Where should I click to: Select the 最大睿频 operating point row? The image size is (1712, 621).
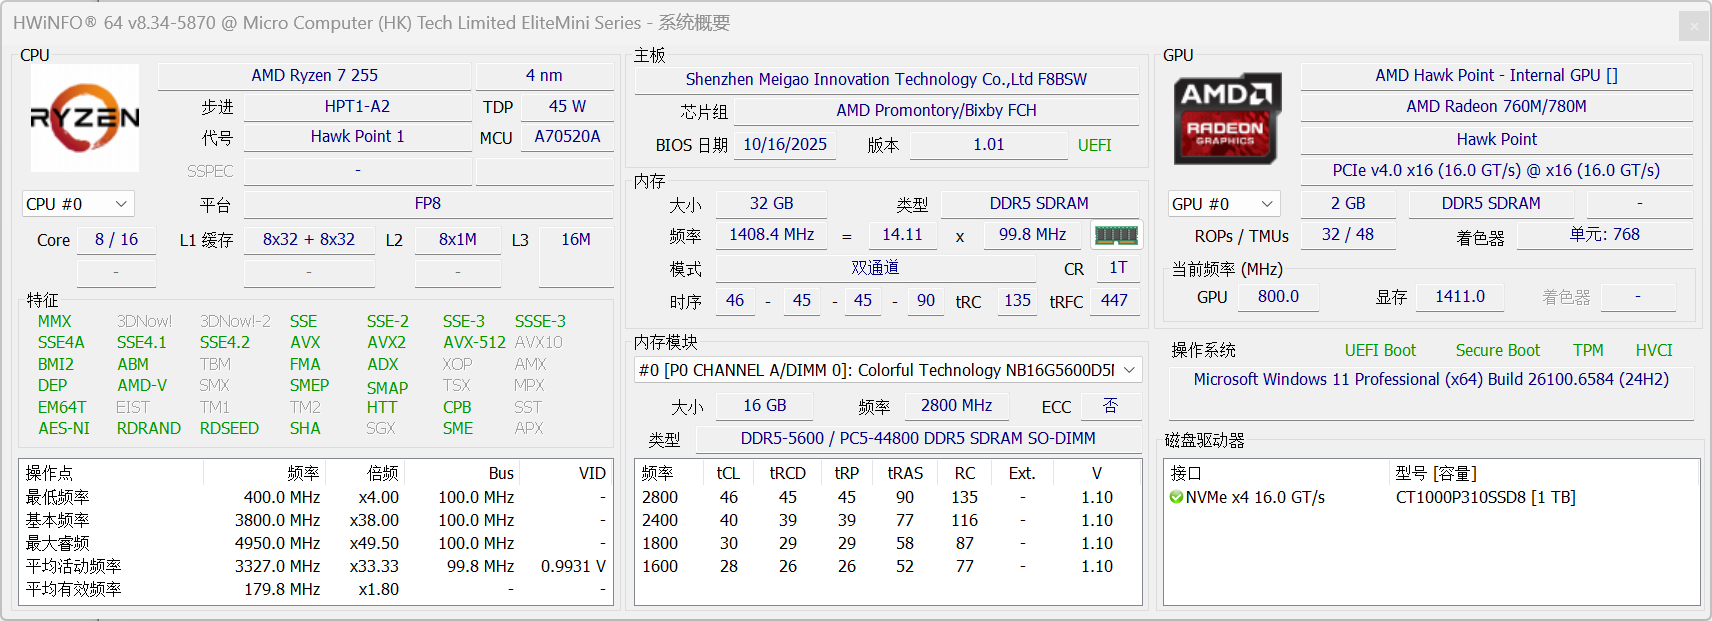[58, 543]
